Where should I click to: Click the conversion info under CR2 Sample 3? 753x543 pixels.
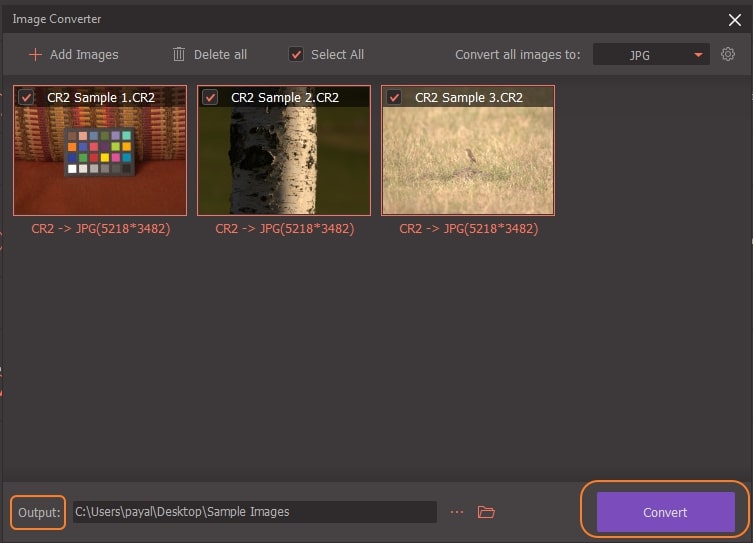468,229
